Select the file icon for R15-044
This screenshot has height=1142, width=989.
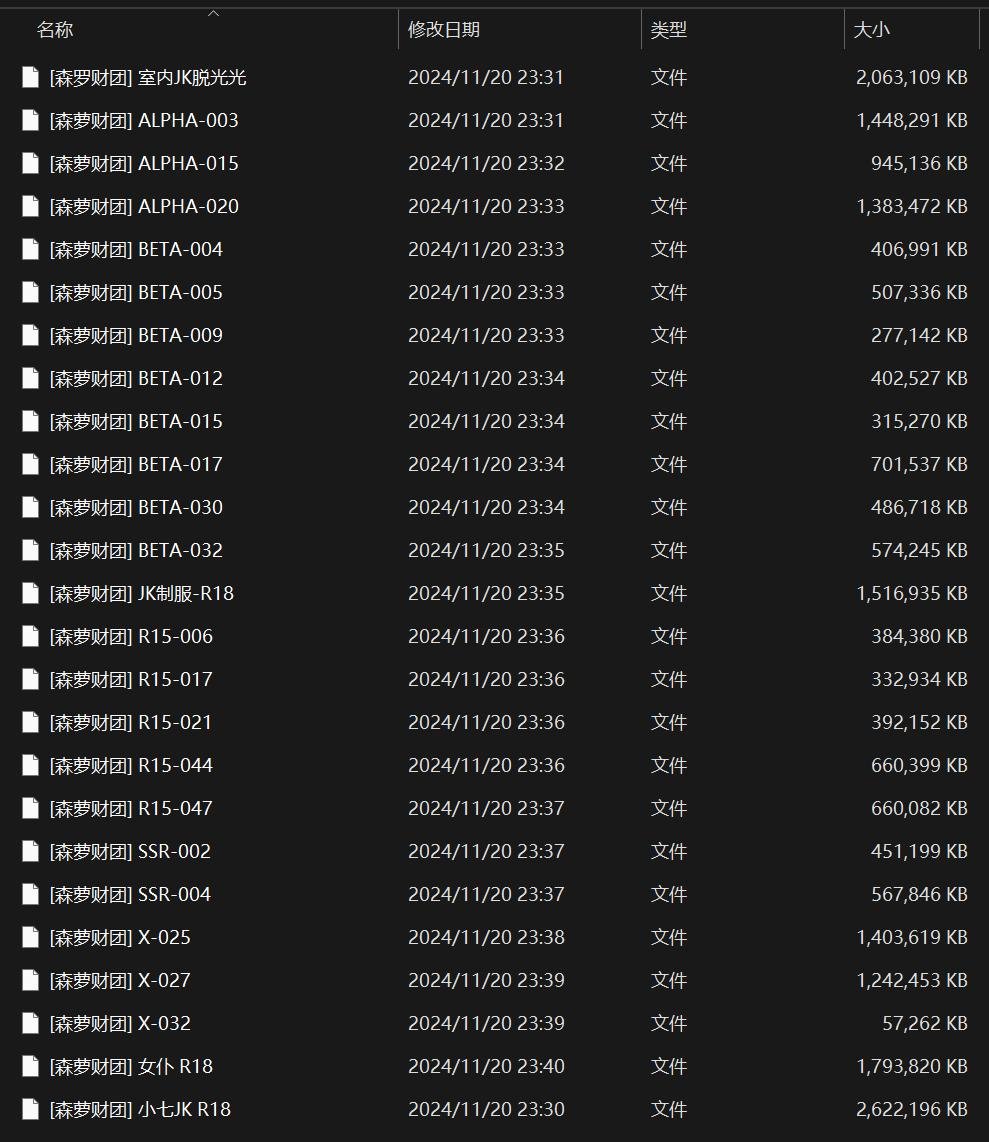point(31,765)
